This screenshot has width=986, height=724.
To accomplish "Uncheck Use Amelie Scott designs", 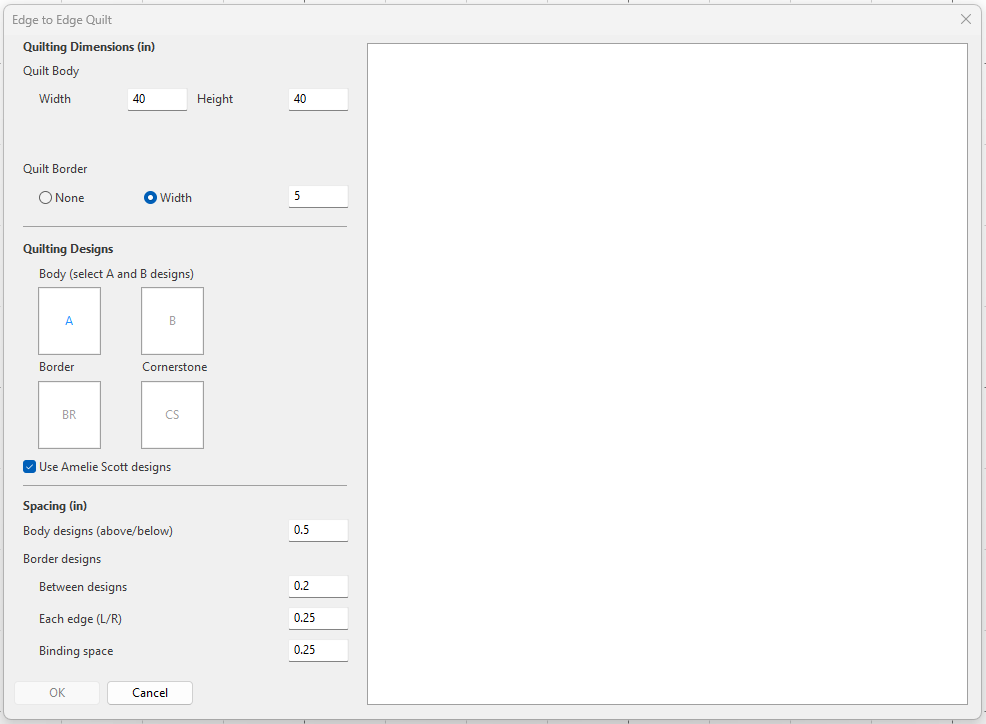I will (x=30, y=467).
